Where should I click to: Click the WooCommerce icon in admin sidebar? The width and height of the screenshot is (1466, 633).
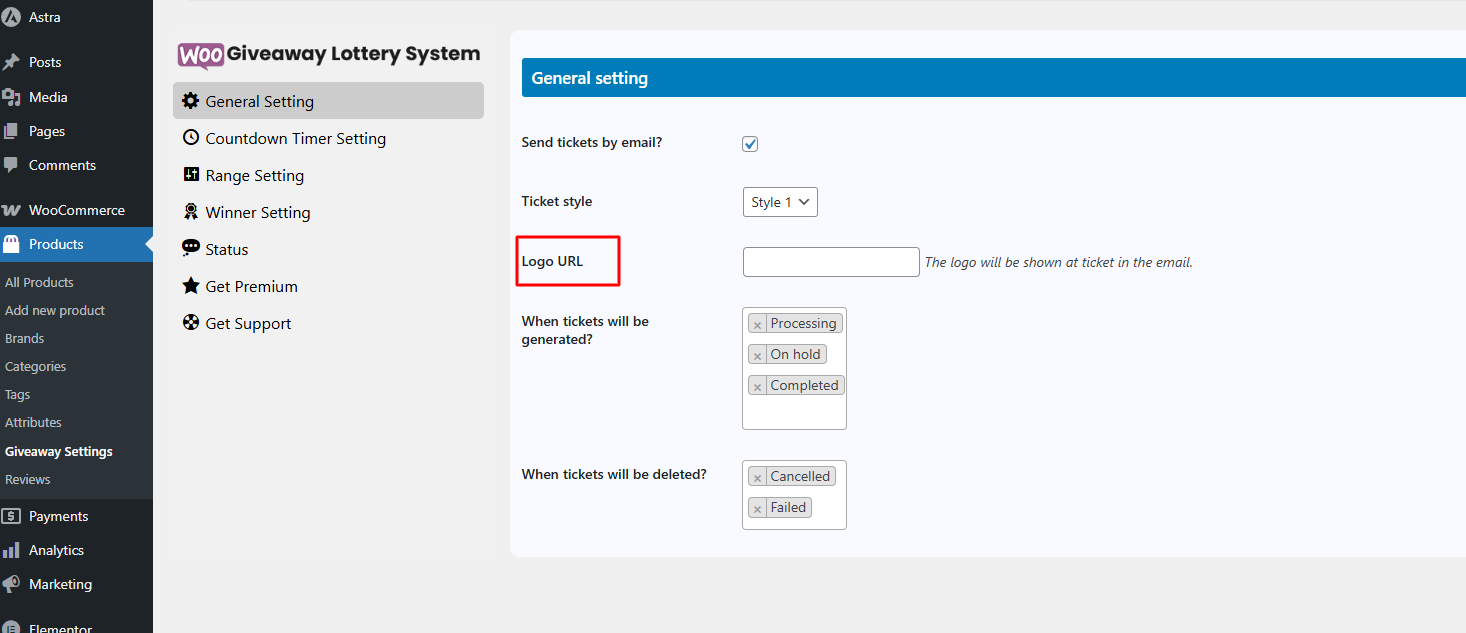point(12,210)
